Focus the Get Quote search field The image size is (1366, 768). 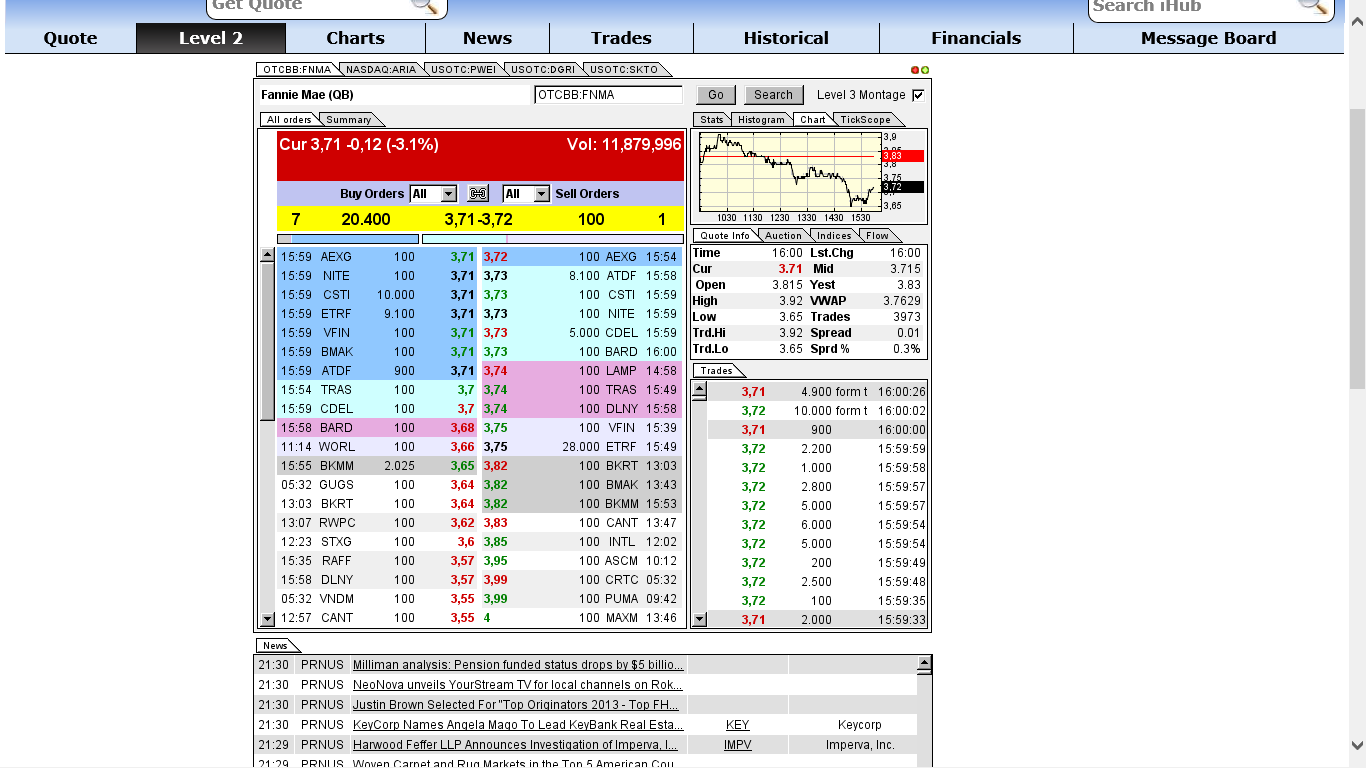[310, 6]
